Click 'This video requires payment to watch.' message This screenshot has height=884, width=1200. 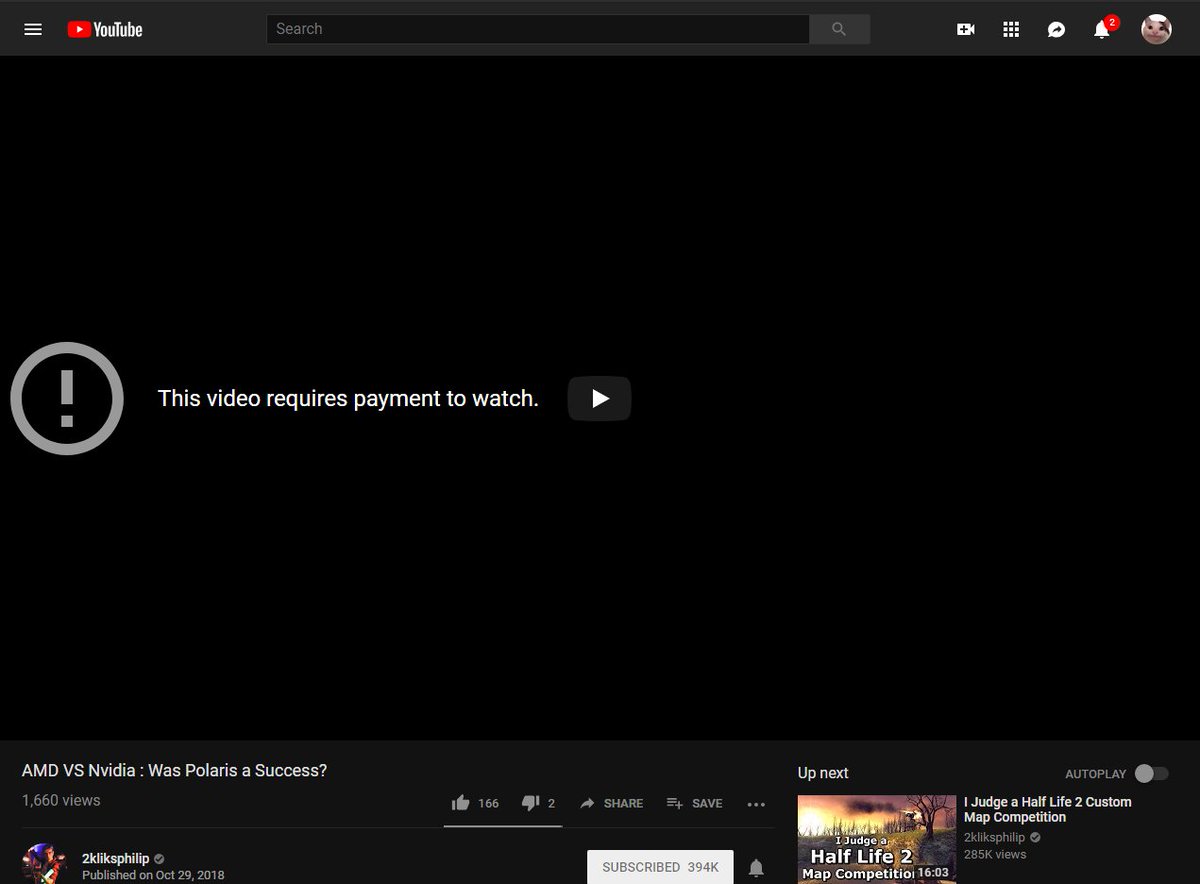coord(348,398)
